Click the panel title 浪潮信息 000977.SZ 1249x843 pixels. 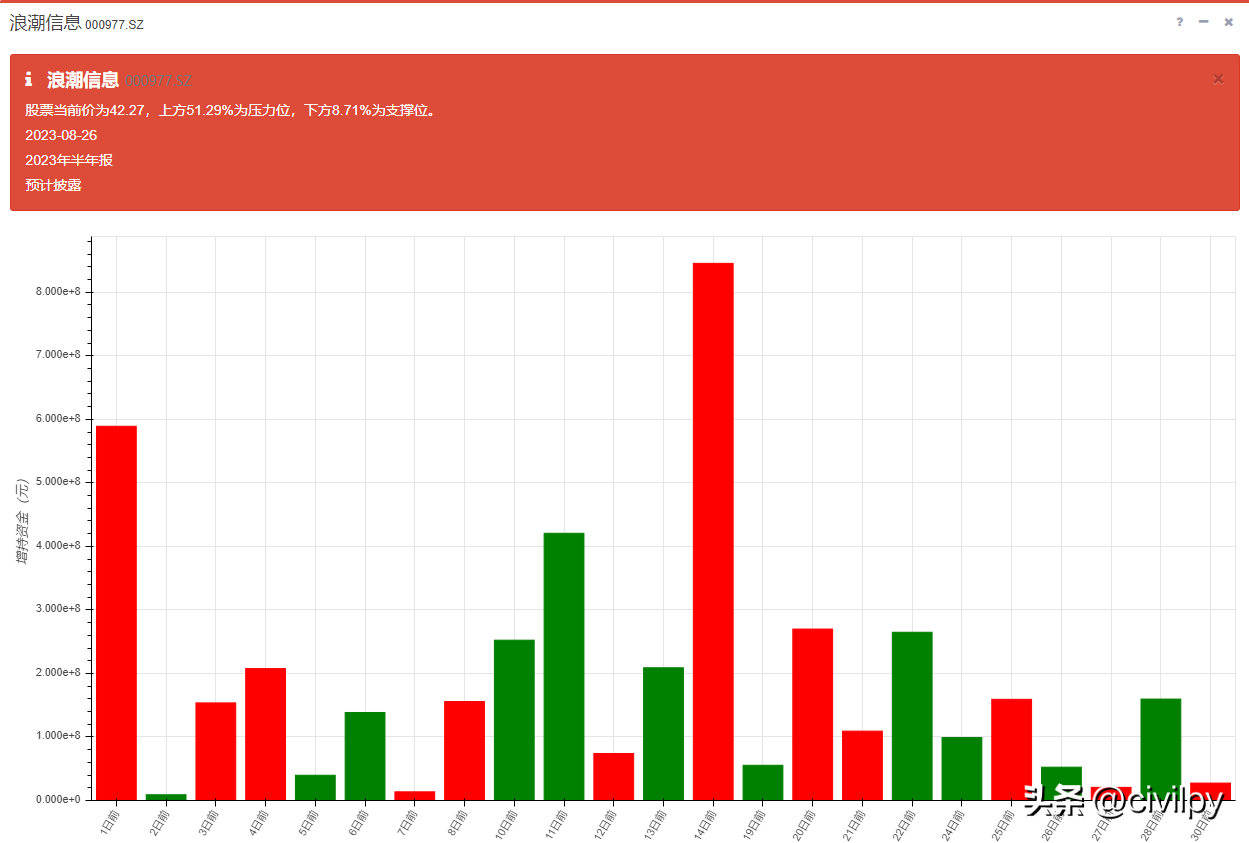tap(77, 23)
